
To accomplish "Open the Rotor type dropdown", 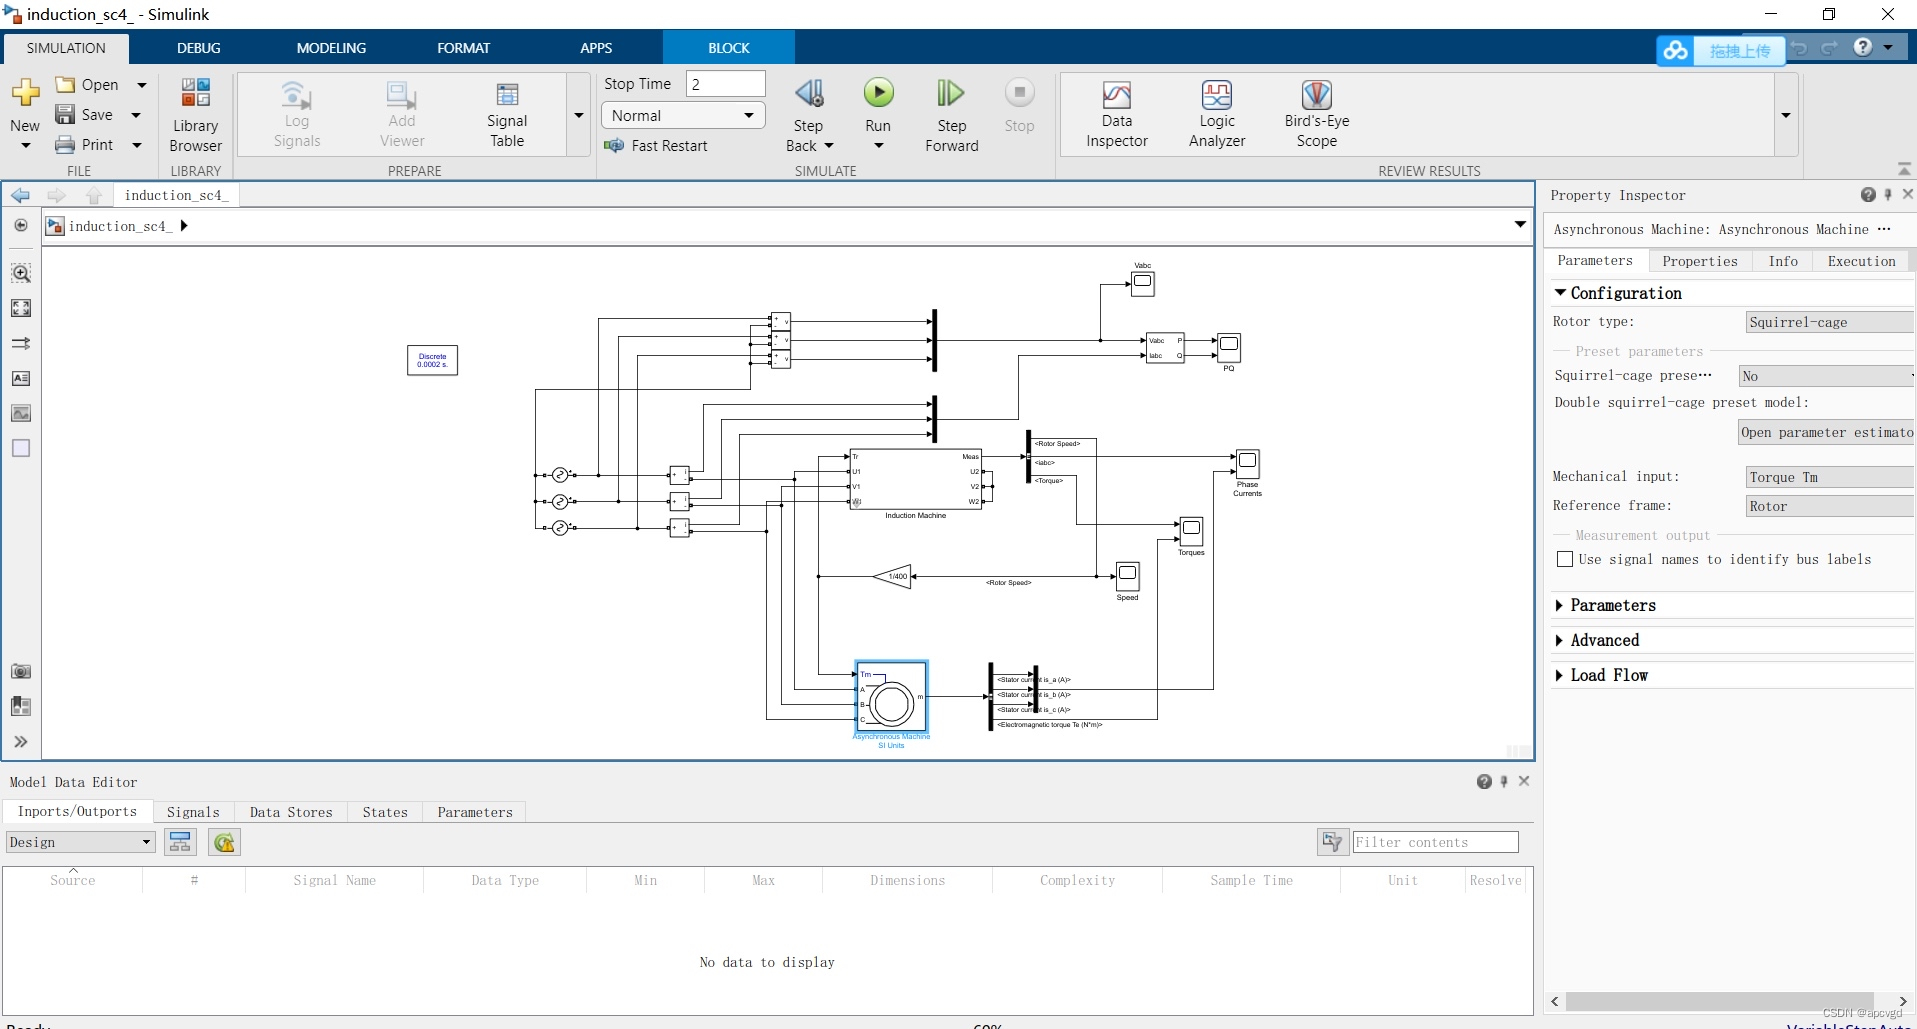I will [1829, 322].
